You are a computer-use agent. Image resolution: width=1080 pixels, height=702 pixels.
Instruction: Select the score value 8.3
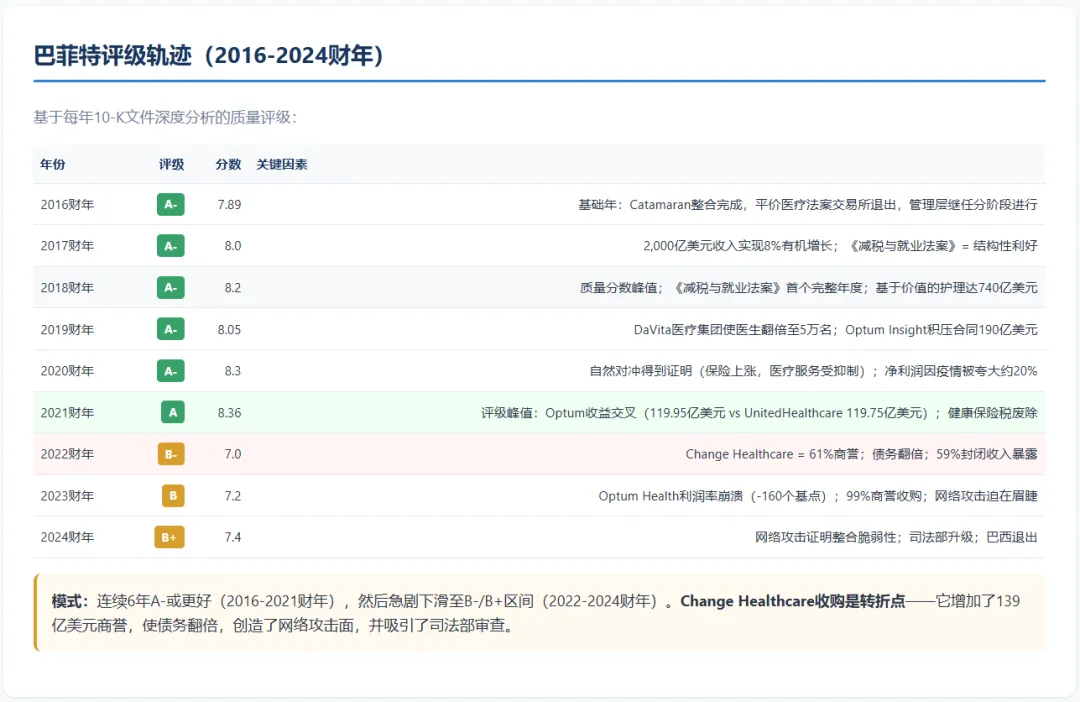tap(233, 371)
